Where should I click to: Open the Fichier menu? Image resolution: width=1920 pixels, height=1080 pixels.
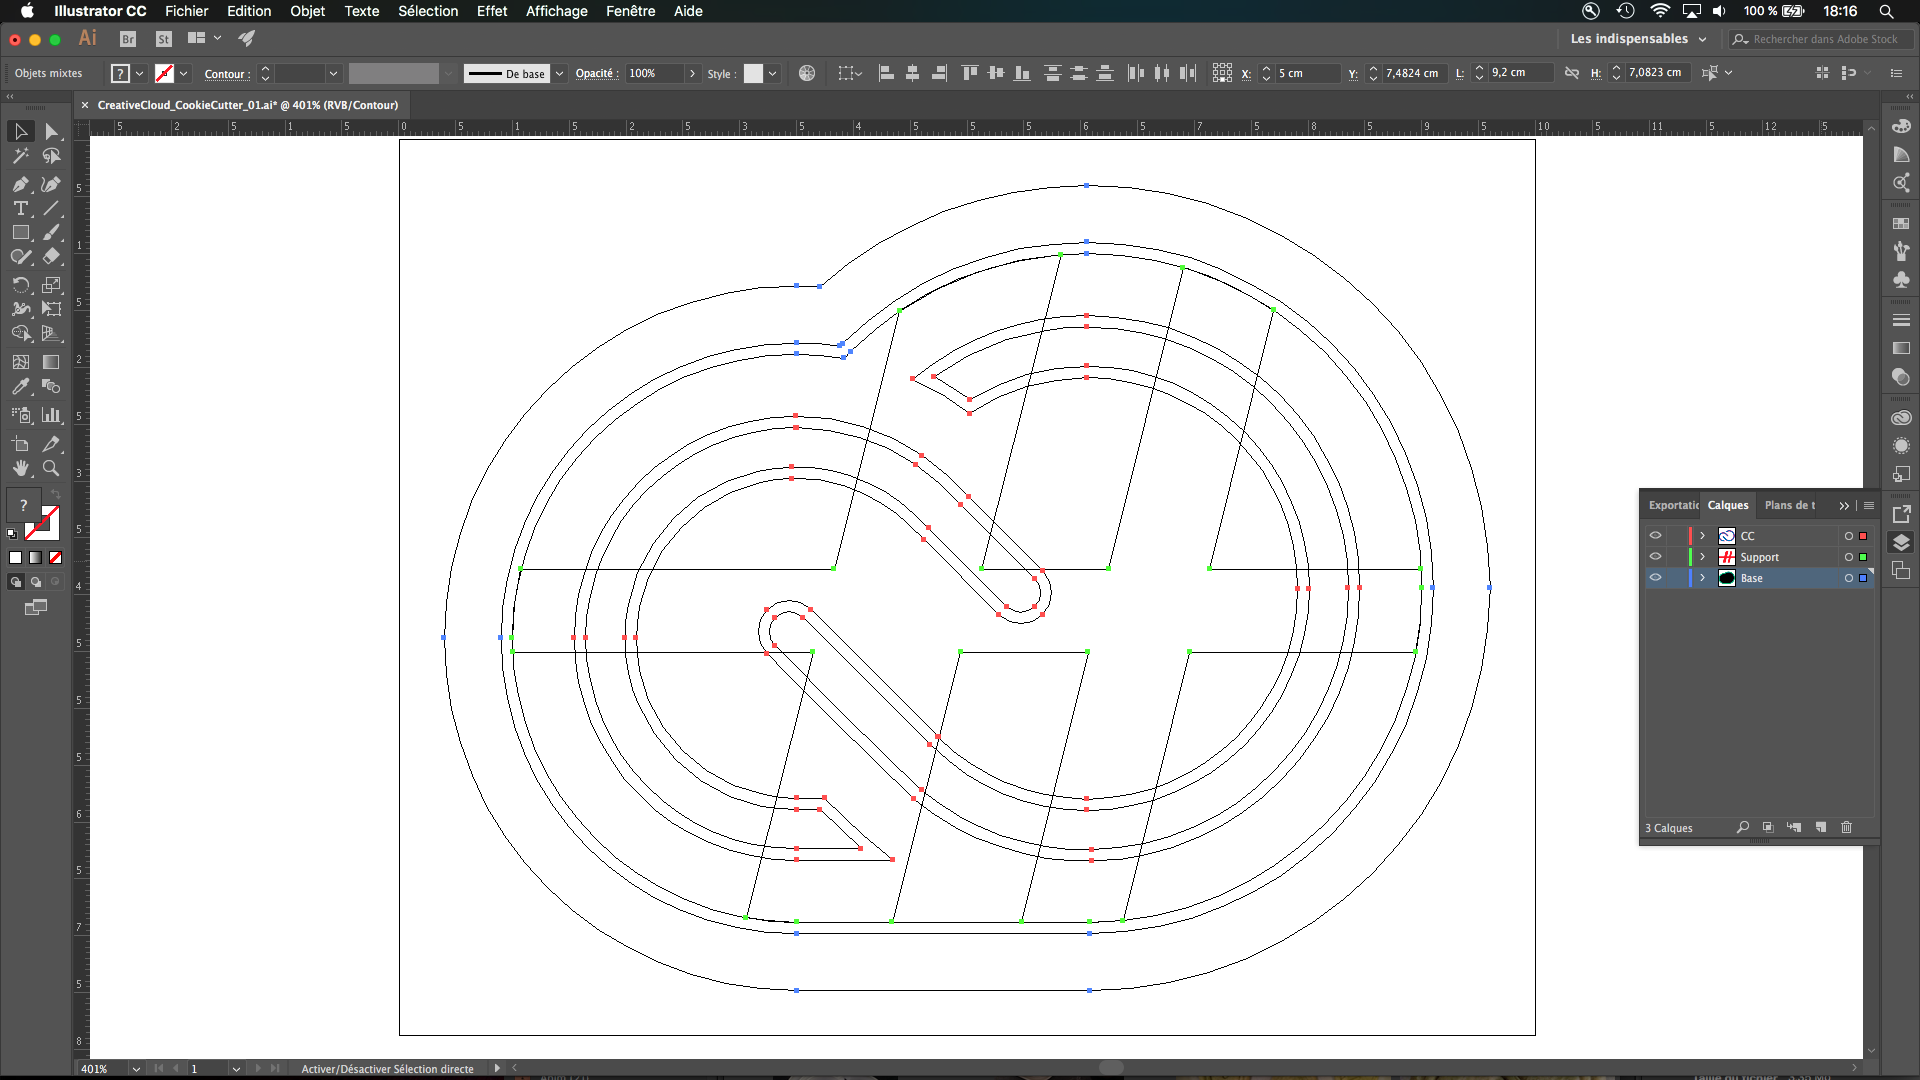186,11
